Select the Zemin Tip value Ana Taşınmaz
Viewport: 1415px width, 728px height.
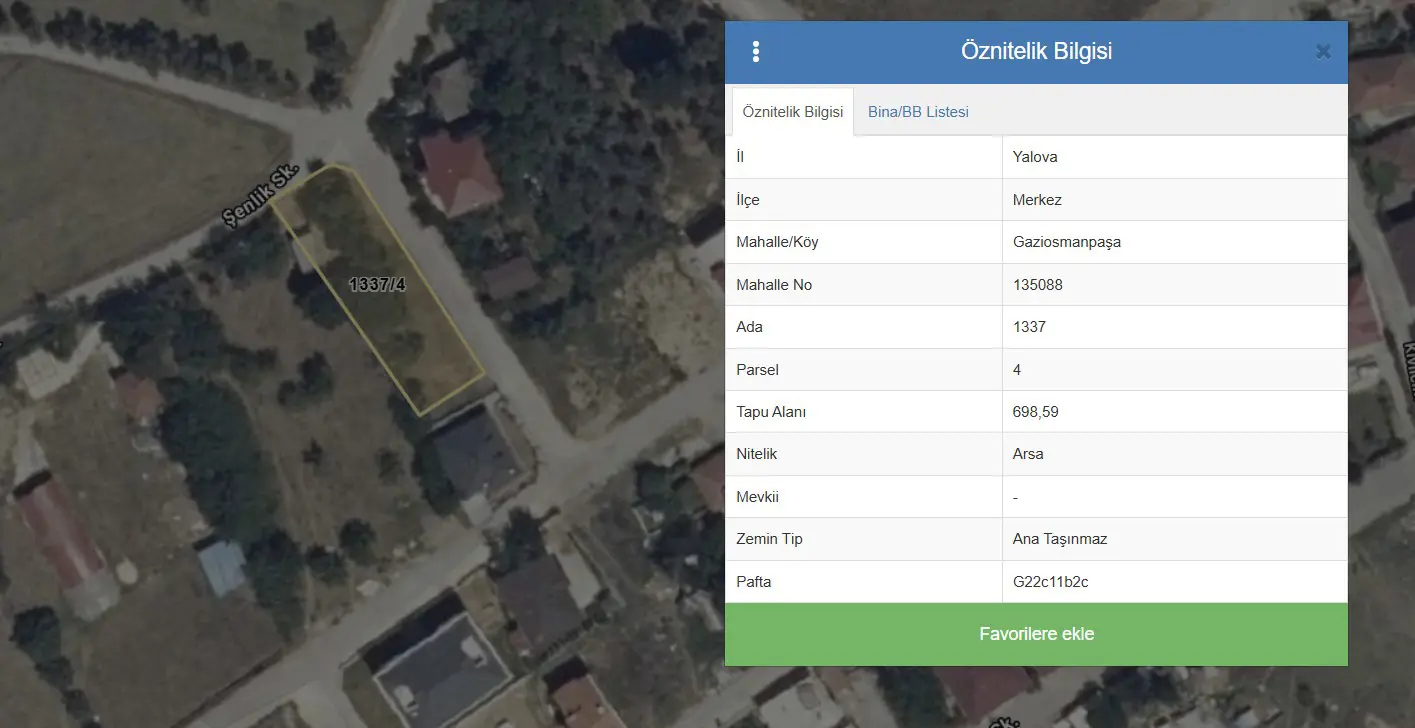(1060, 539)
